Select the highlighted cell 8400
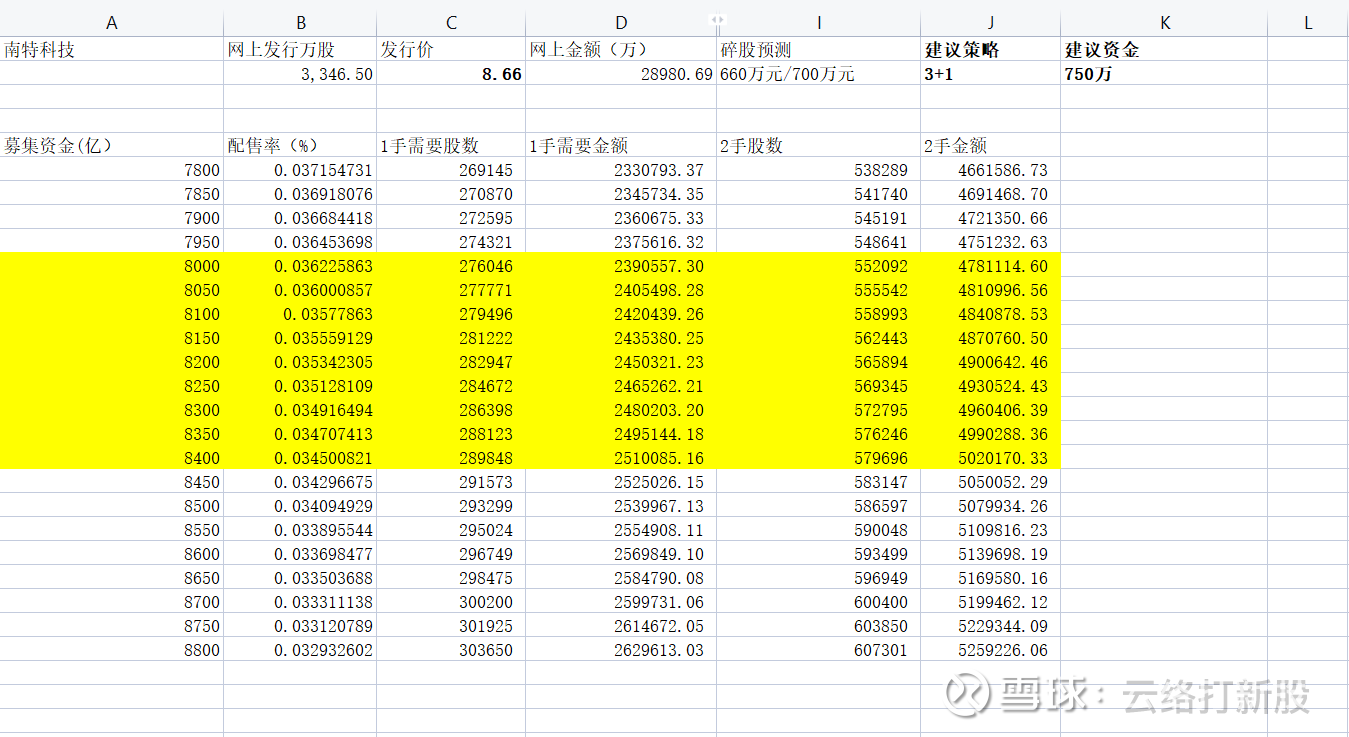The height and width of the screenshot is (737, 1349). (112, 458)
